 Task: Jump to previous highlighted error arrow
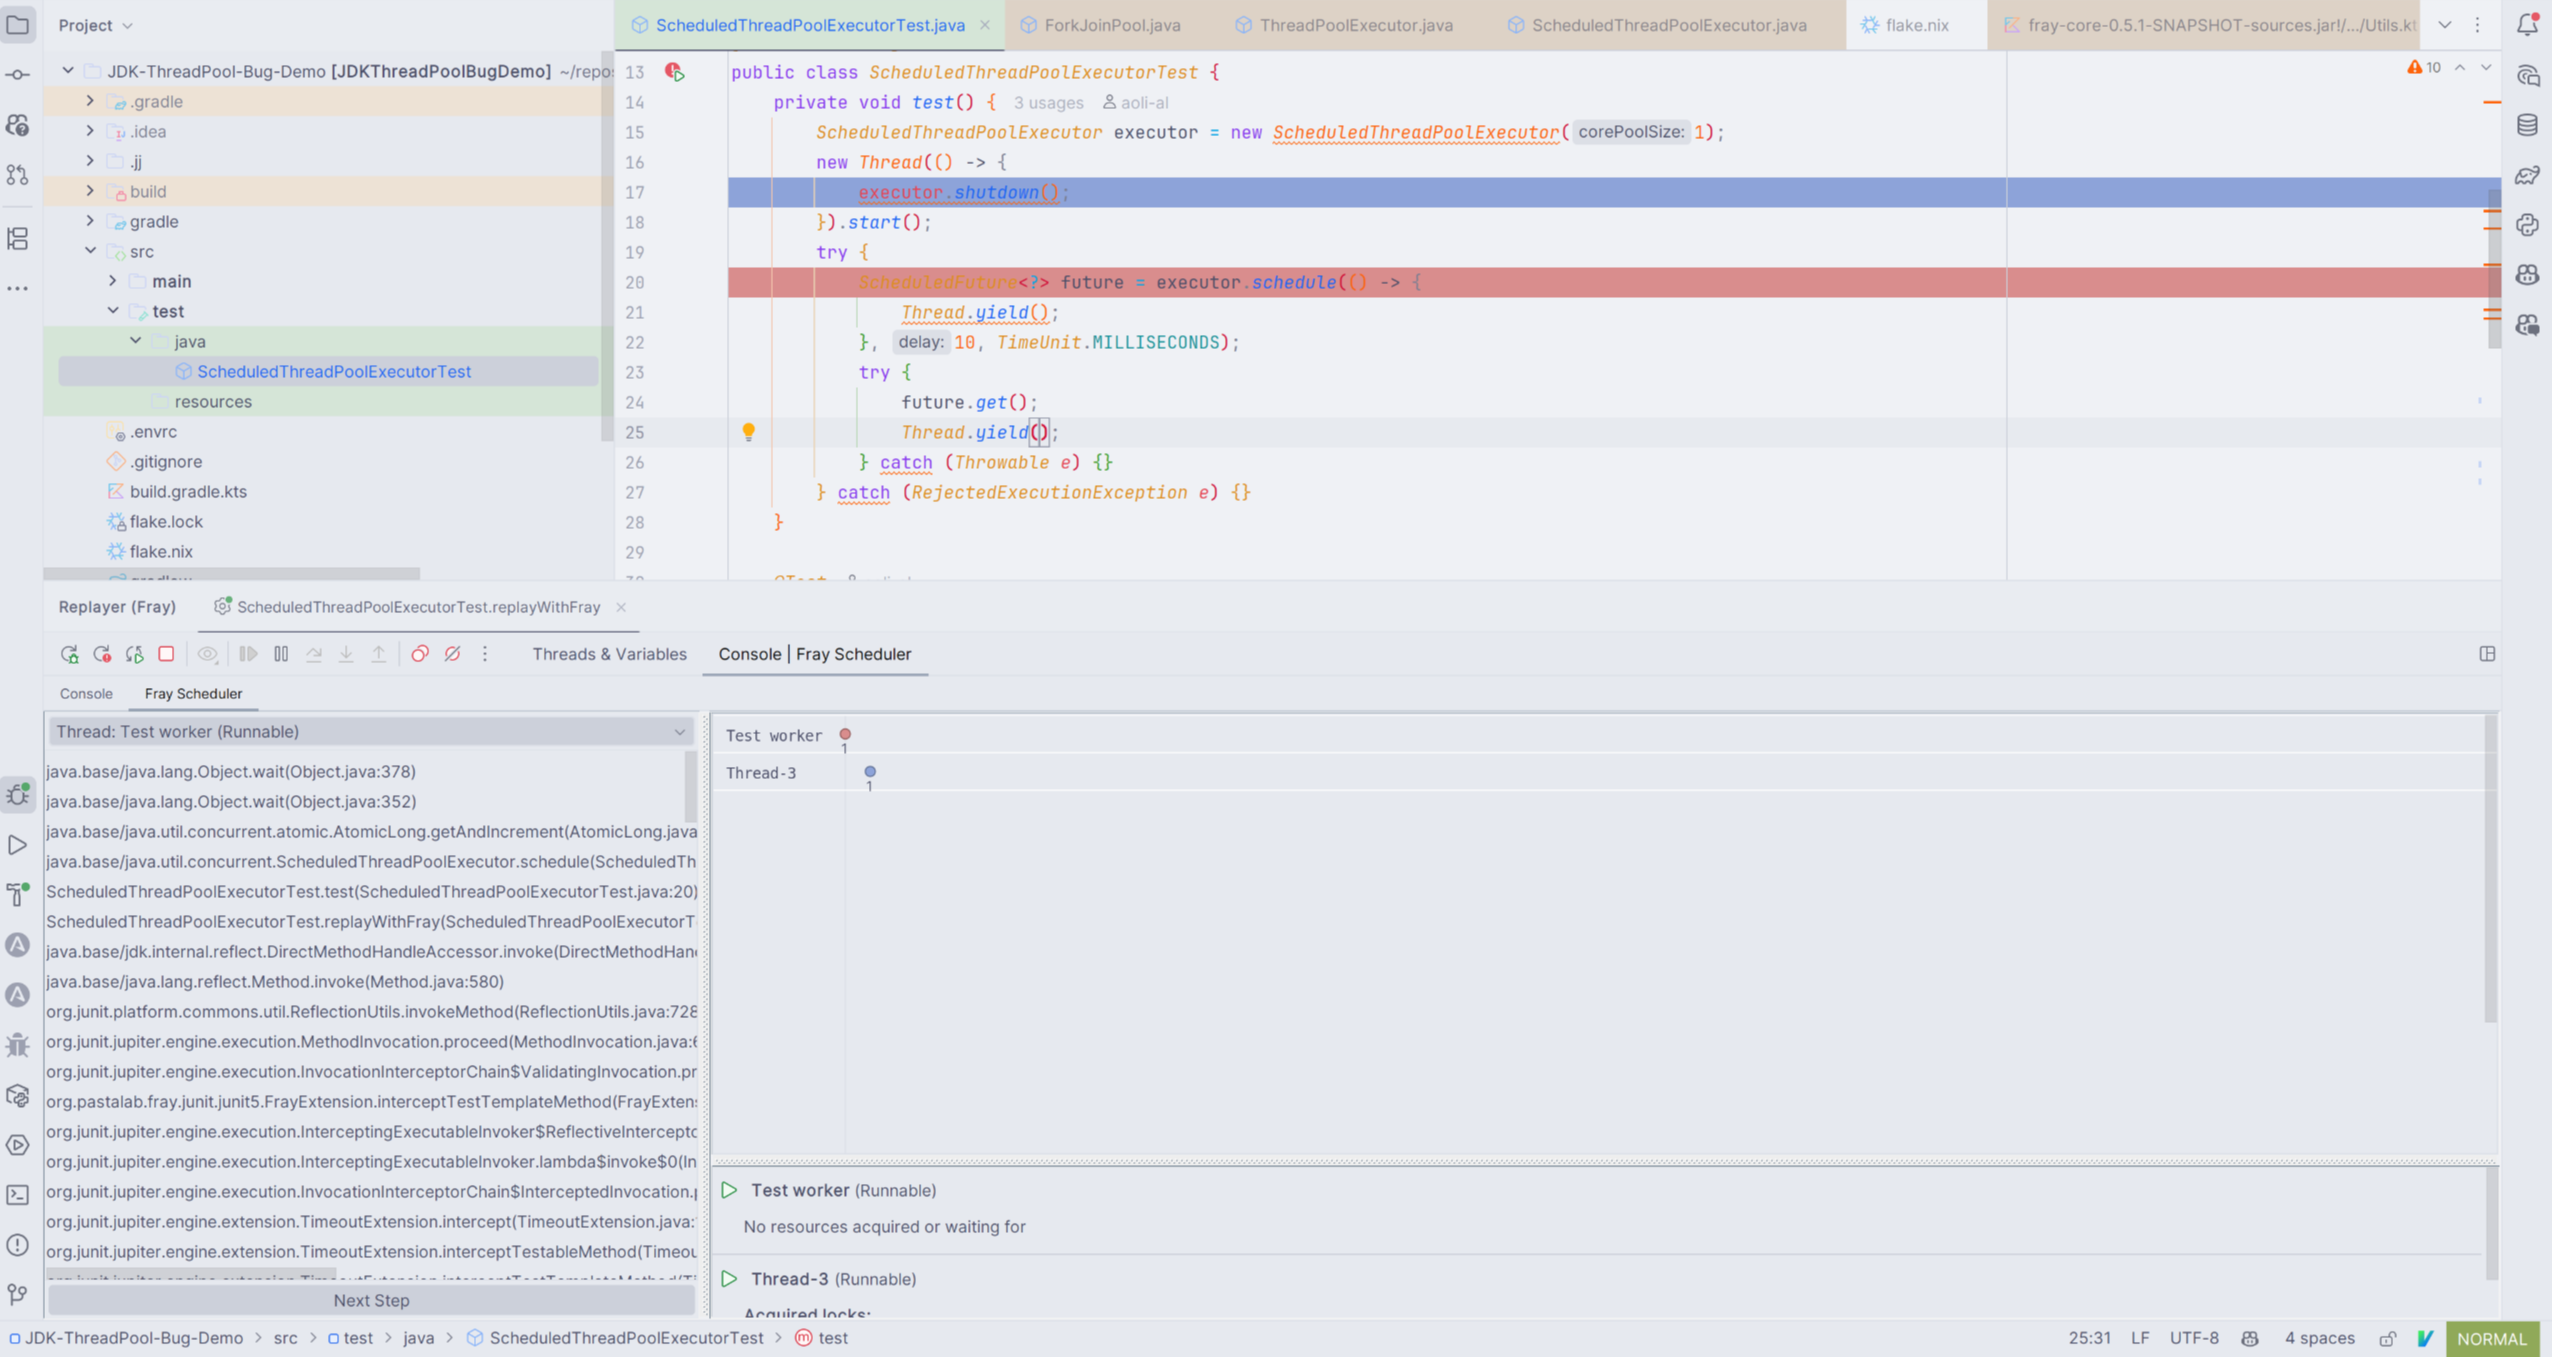click(2460, 68)
